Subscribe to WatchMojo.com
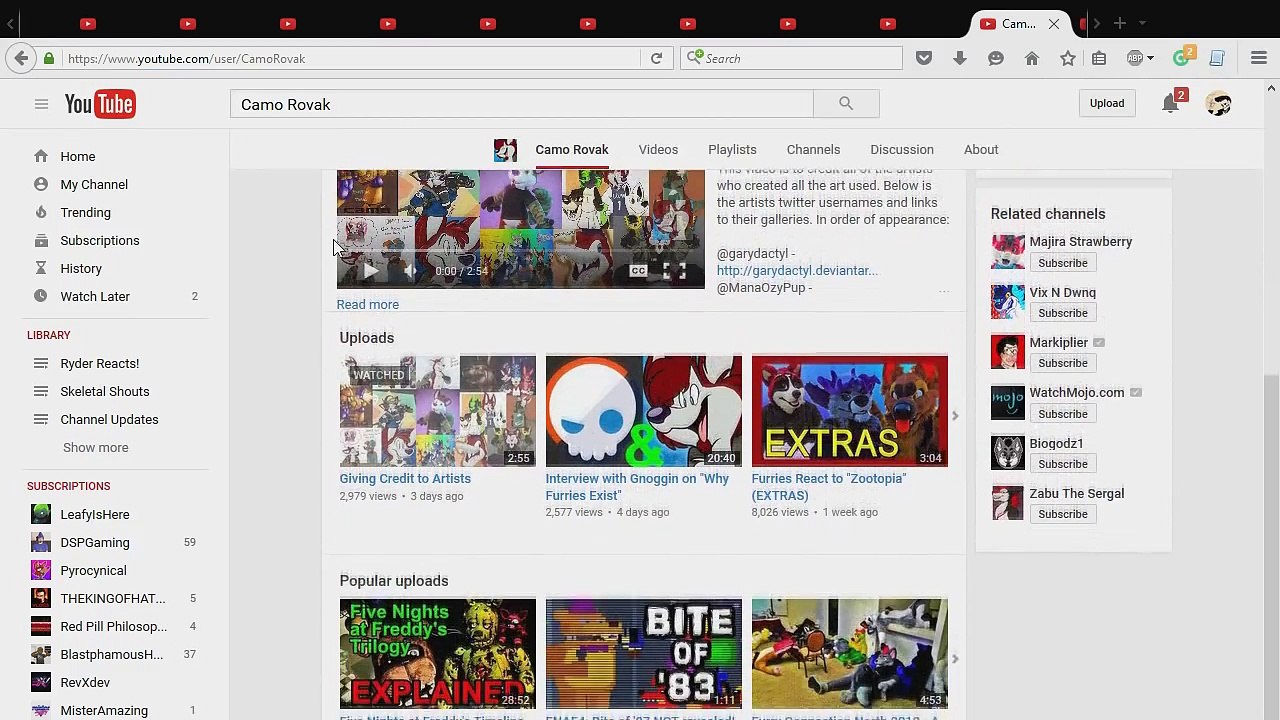The width and height of the screenshot is (1280, 720). tap(1062, 414)
